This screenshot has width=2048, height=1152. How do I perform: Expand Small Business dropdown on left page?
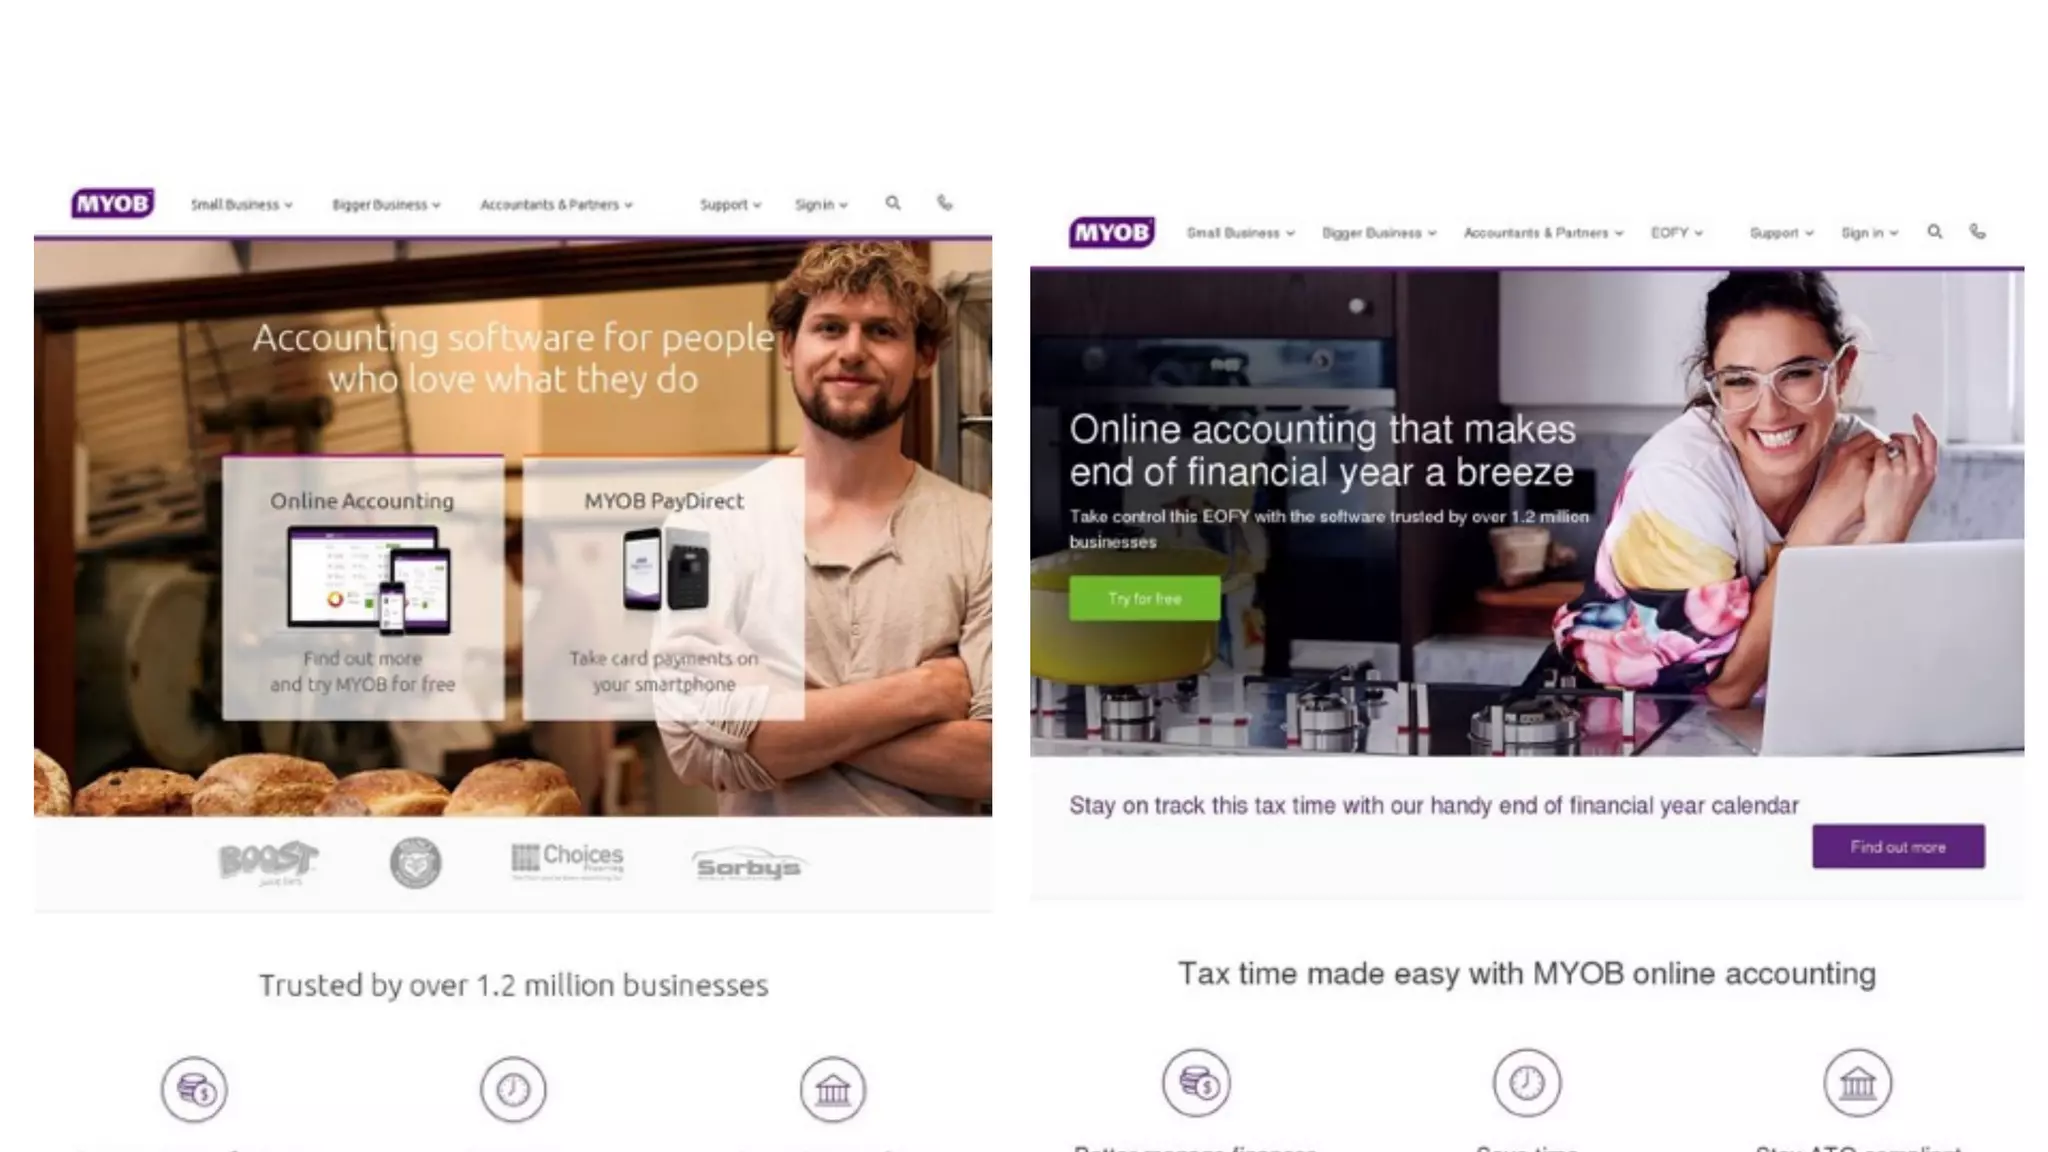pyautogui.click(x=241, y=205)
